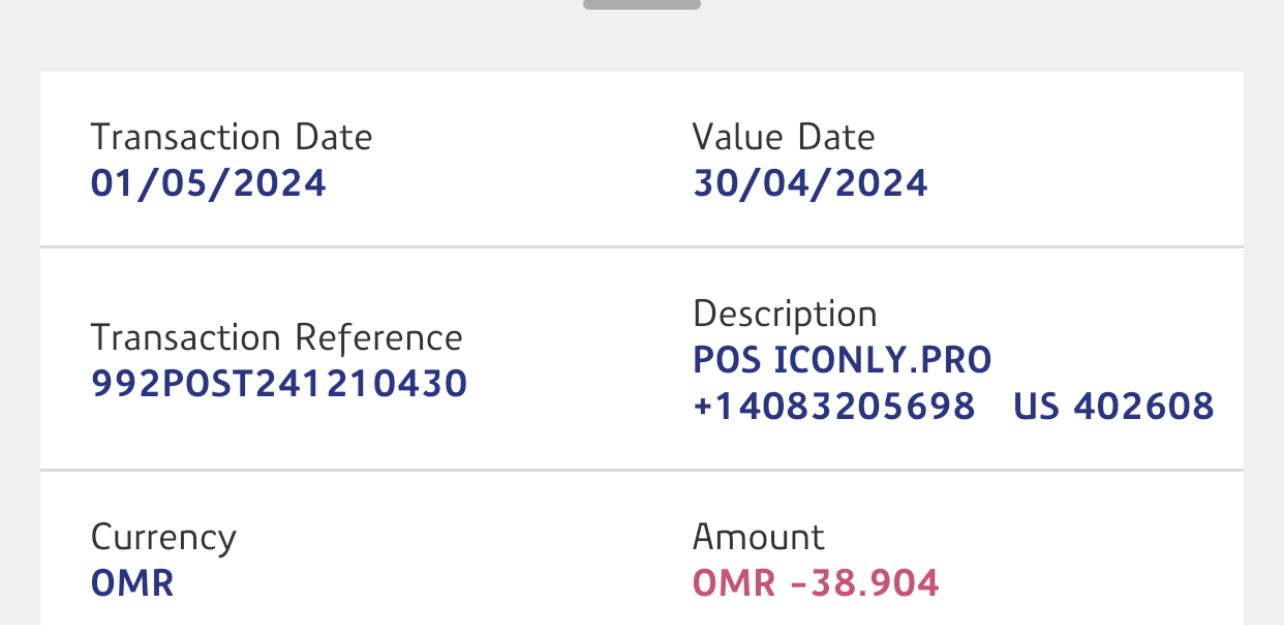The width and height of the screenshot is (1284, 625).
Task: Click the Transaction Date label
Action: pos(231,137)
